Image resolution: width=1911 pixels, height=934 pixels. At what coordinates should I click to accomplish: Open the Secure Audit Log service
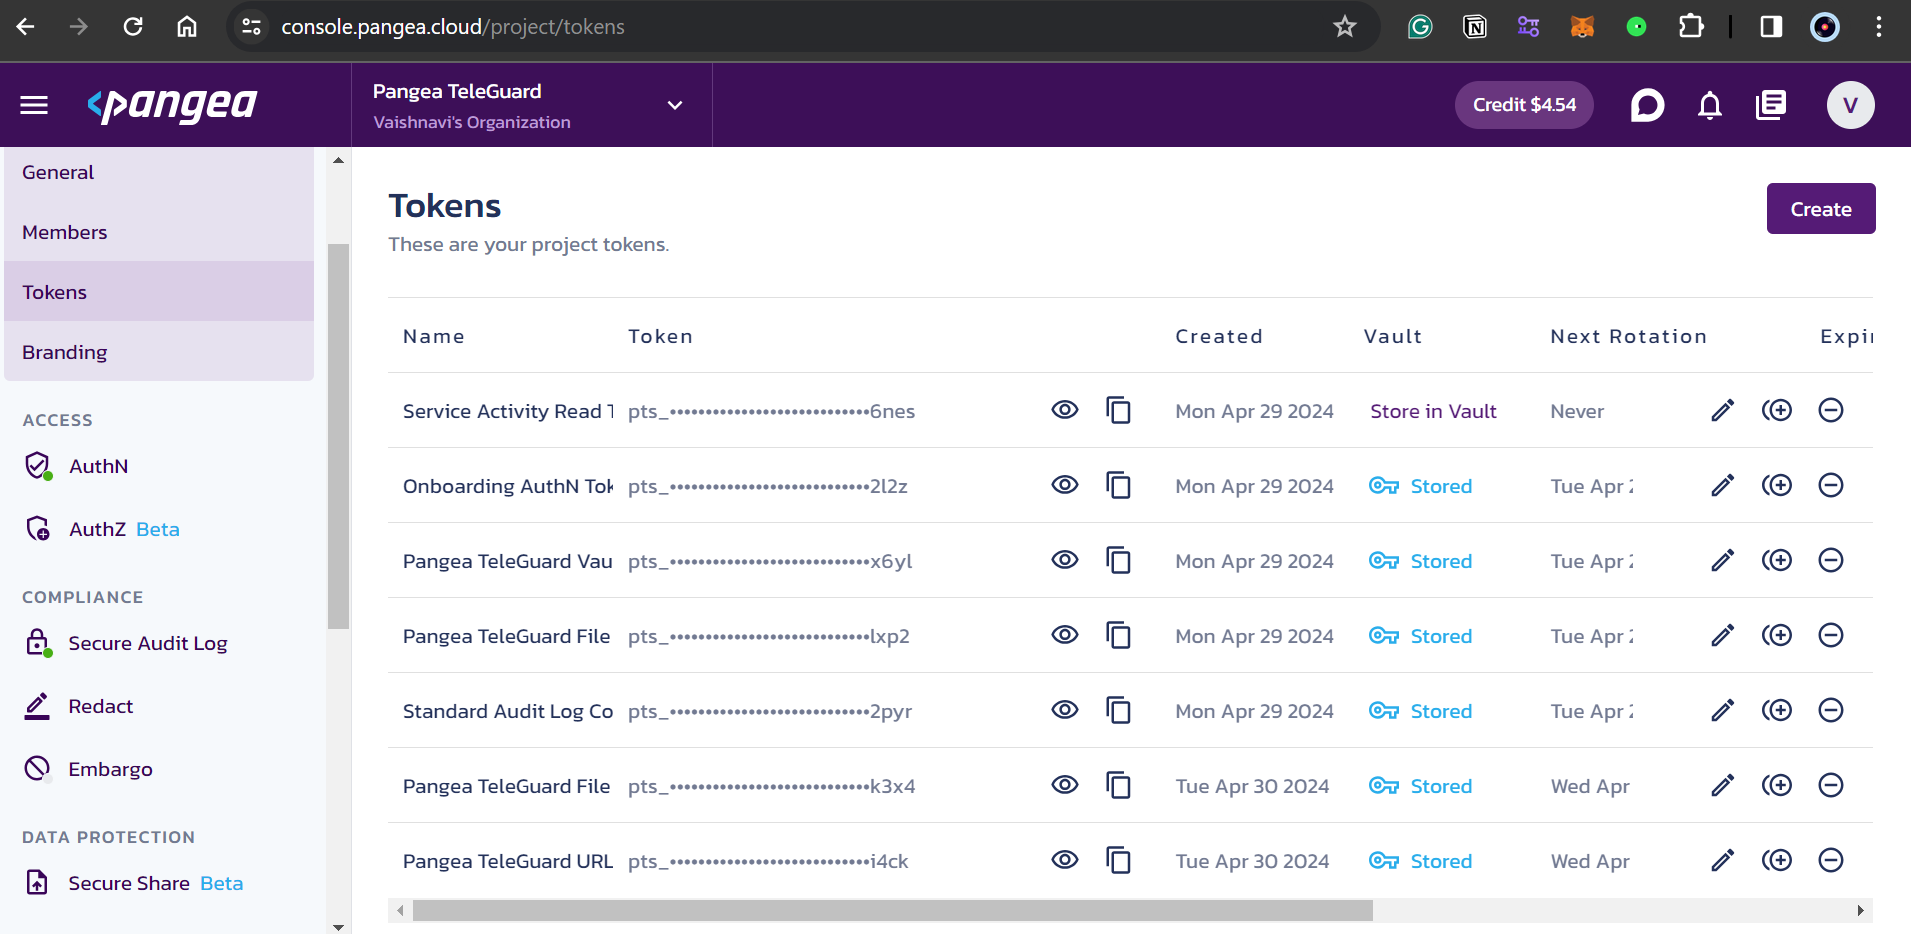(x=126, y=643)
